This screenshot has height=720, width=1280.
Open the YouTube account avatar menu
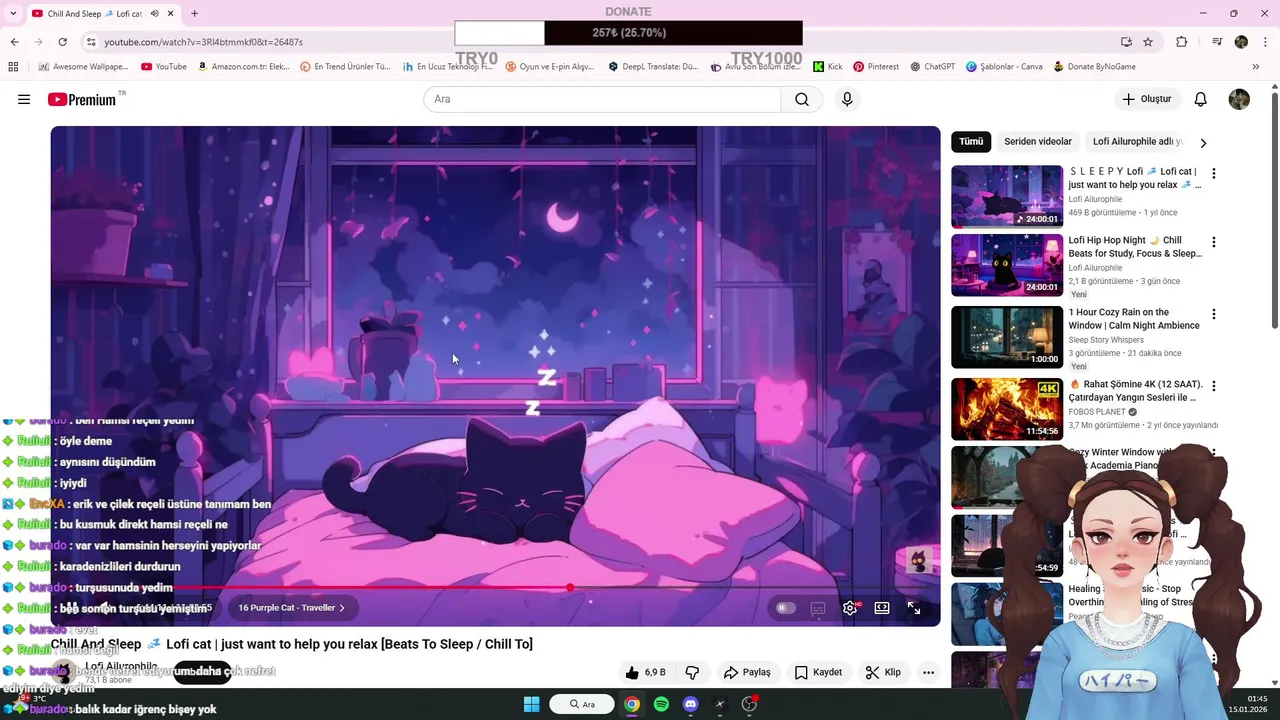(x=1239, y=99)
